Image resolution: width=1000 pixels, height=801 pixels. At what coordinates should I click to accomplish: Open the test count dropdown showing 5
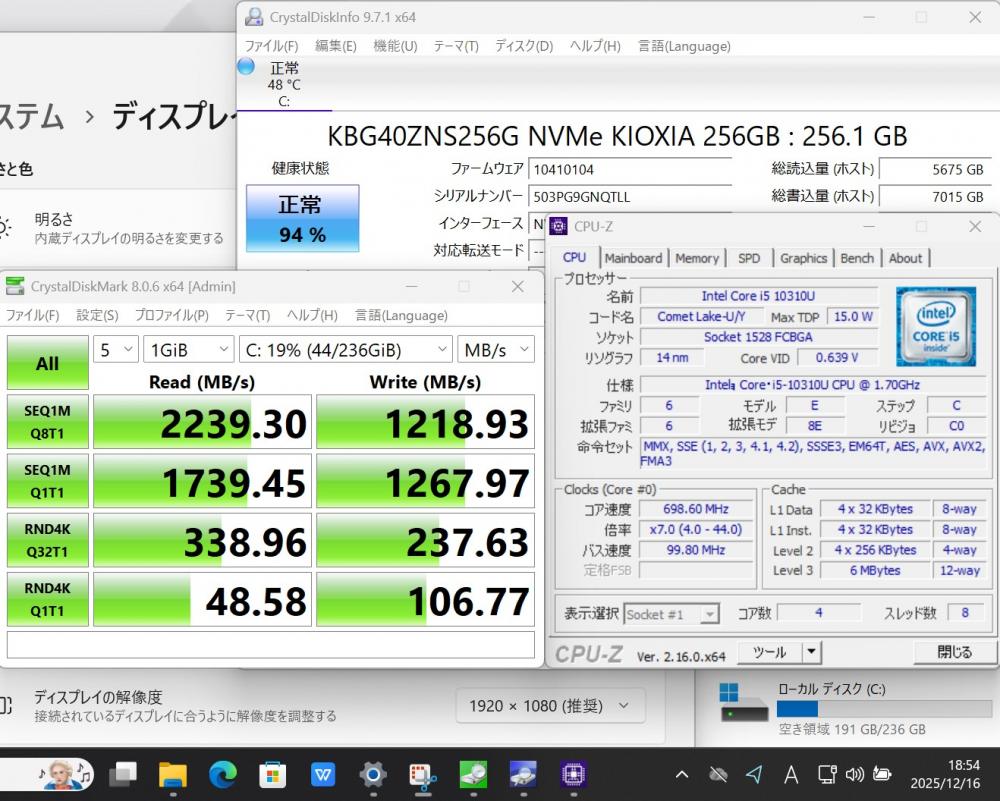point(115,350)
